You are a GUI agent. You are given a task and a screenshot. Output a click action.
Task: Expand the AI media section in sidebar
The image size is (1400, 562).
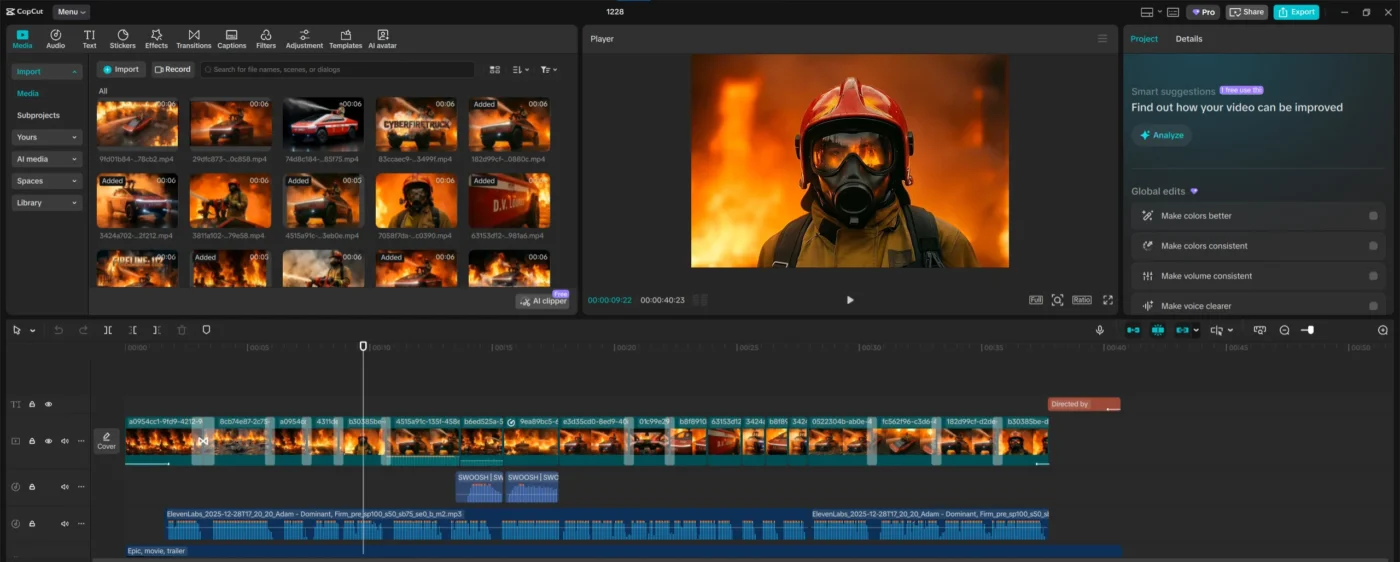pyautogui.click(x=46, y=159)
